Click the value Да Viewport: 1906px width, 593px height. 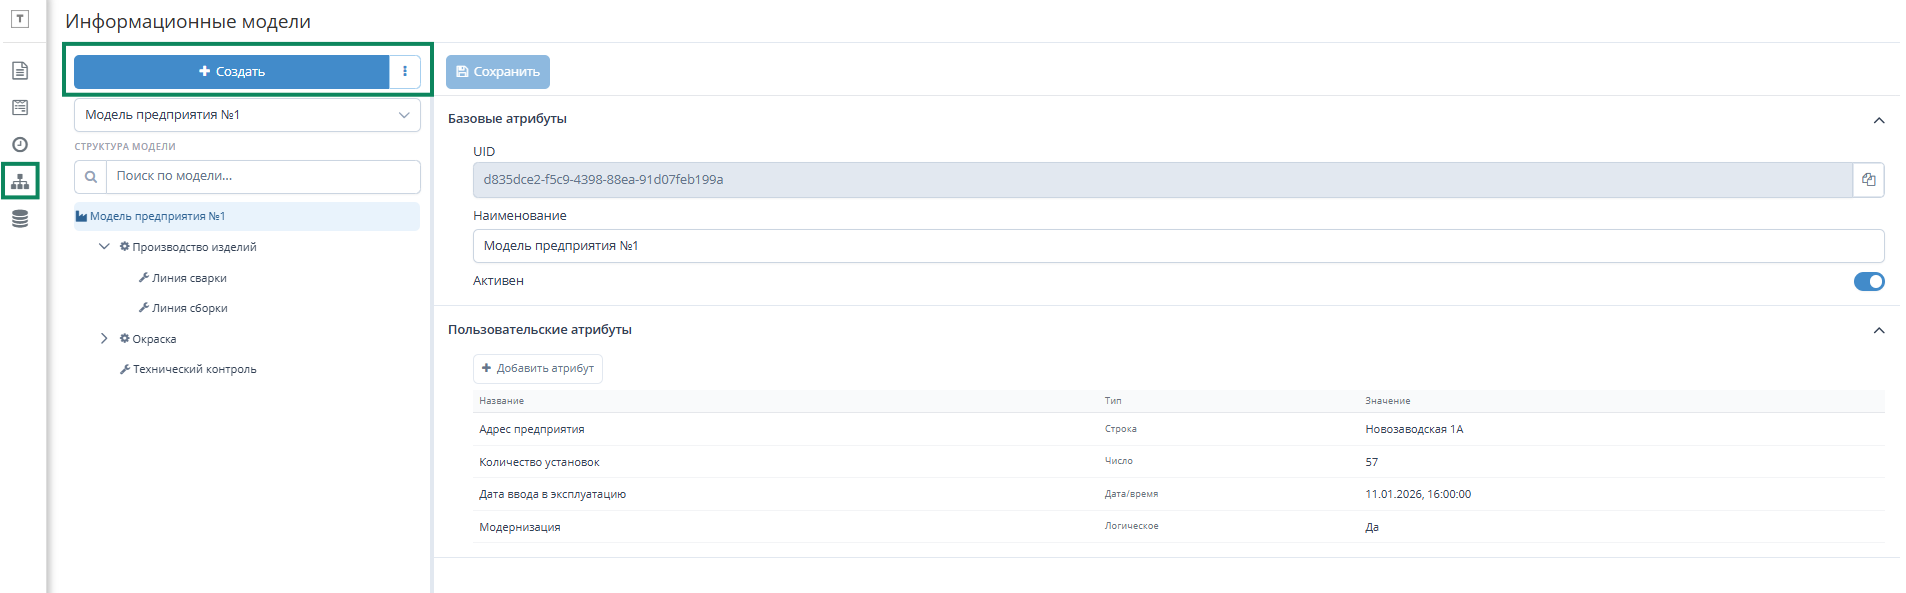(x=1372, y=527)
